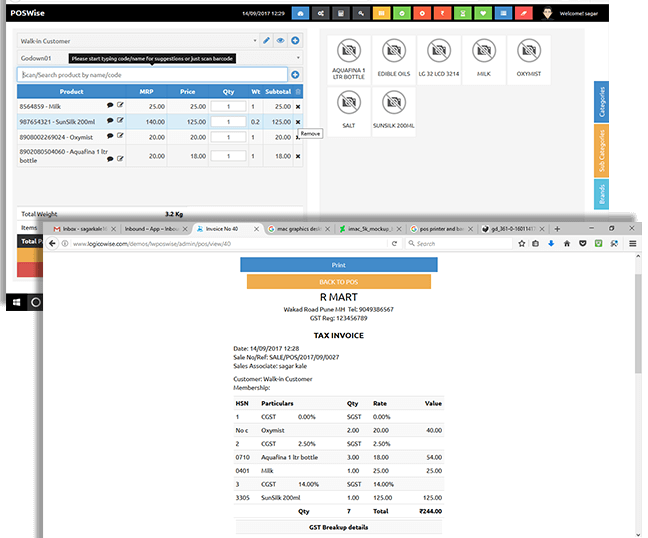The width and height of the screenshot is (648, 538).
Task: Select the Salt product tile
Action: point(349,111)
